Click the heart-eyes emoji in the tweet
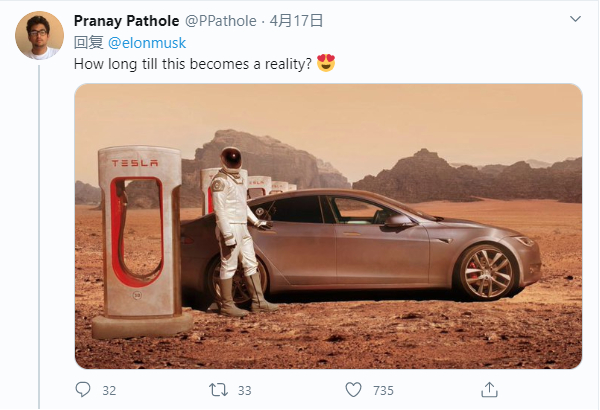The image size is (600, 410). 325,63
